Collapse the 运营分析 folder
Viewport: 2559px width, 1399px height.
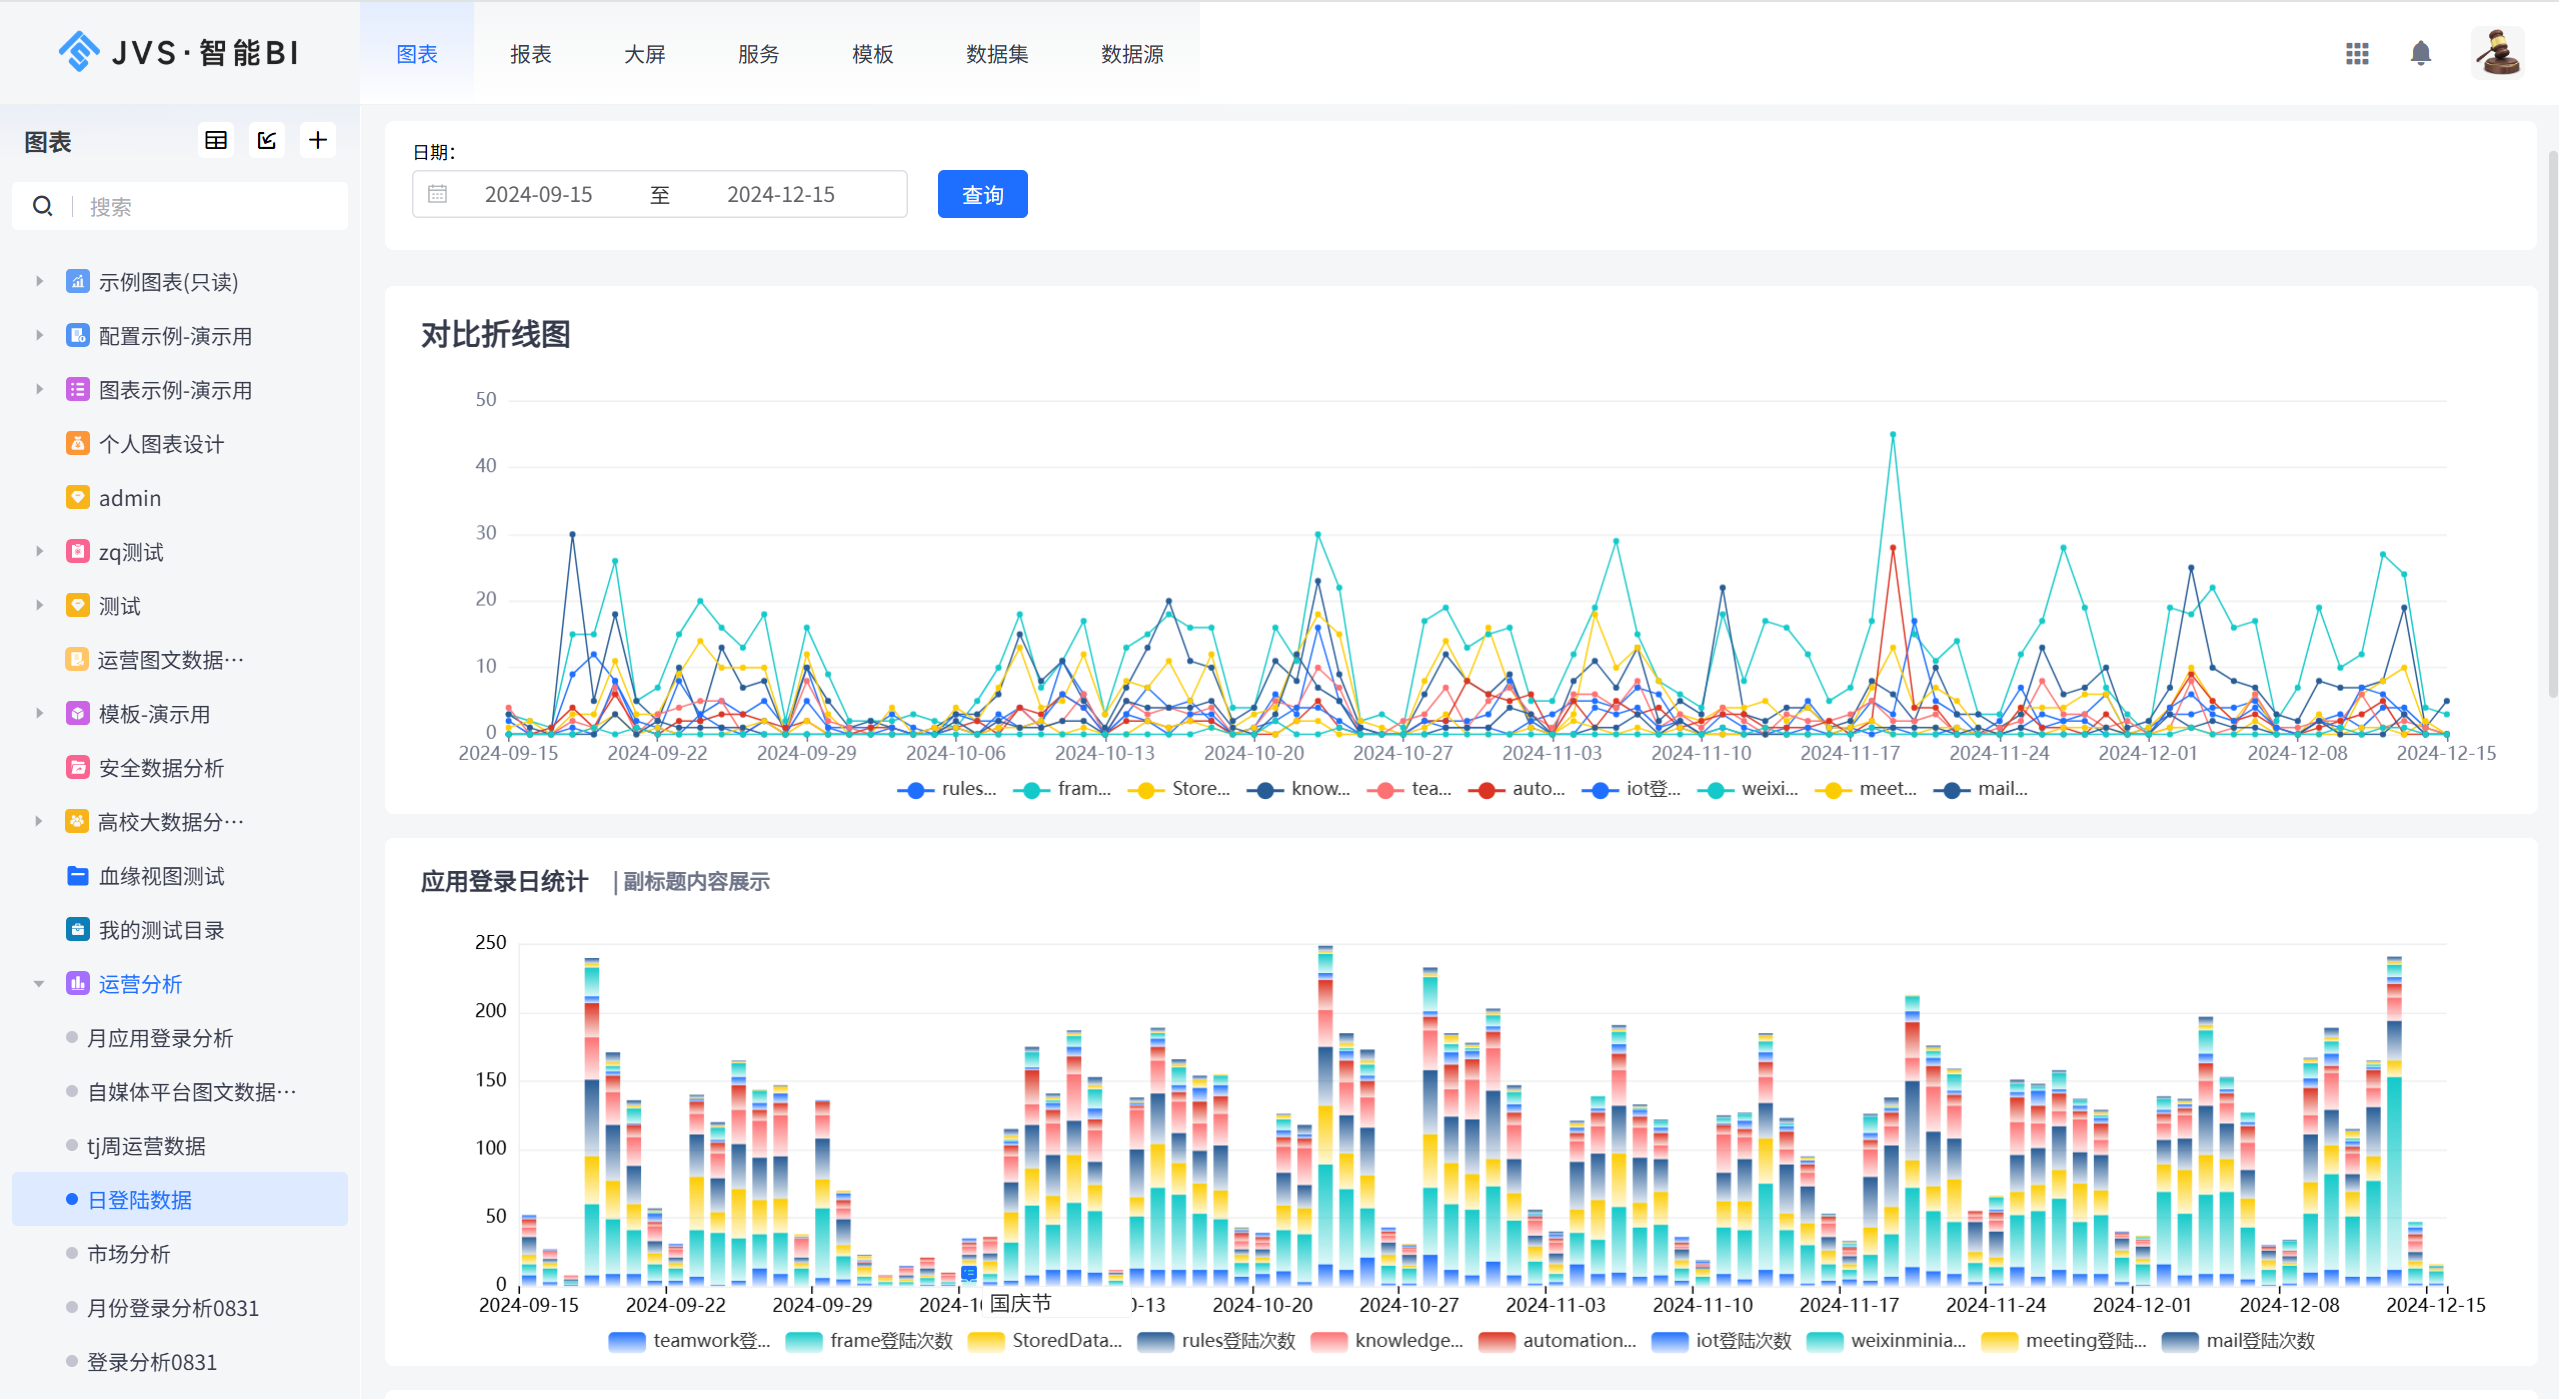pos(39,984)
